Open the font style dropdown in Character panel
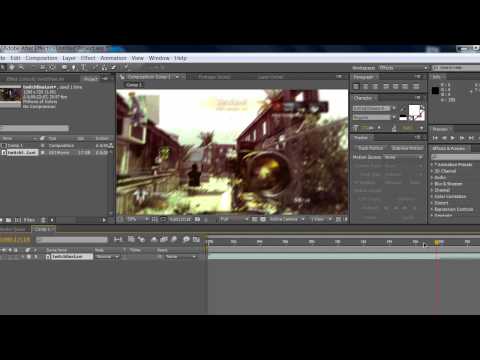The height and width of the screenshot is (360, 480). (394, 117)
